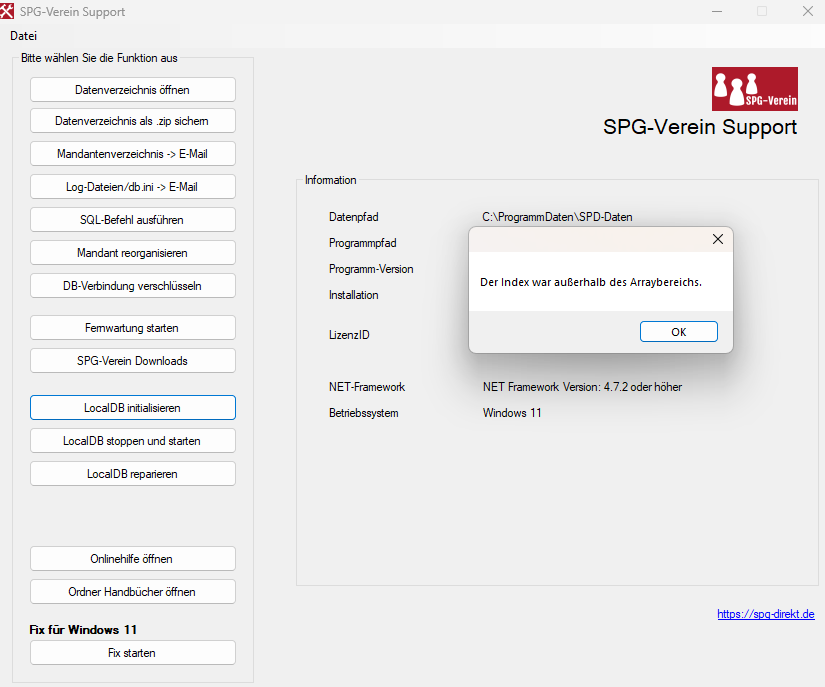825x687 pixels.
Task: Click the Windows 11 Betriebssystem value
Action: 512,413
